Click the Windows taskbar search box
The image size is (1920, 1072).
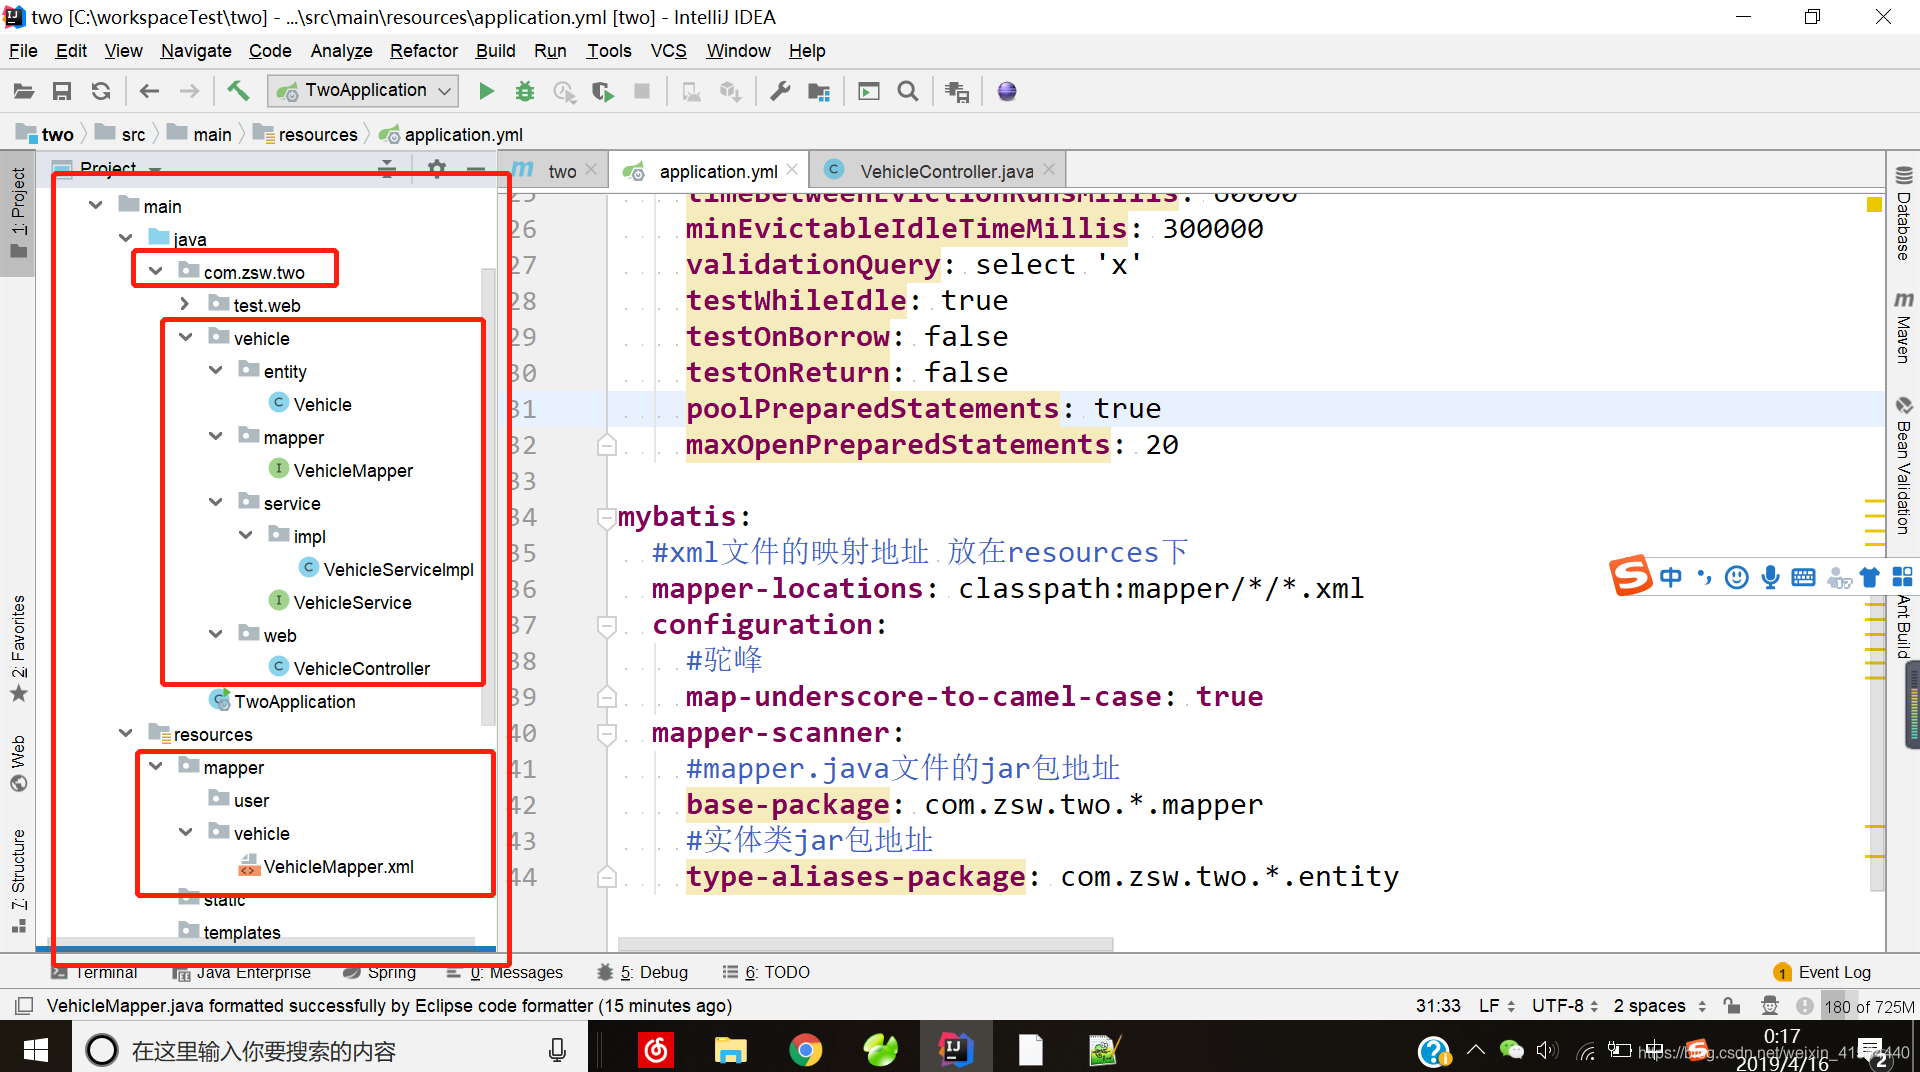(330, 1050)
